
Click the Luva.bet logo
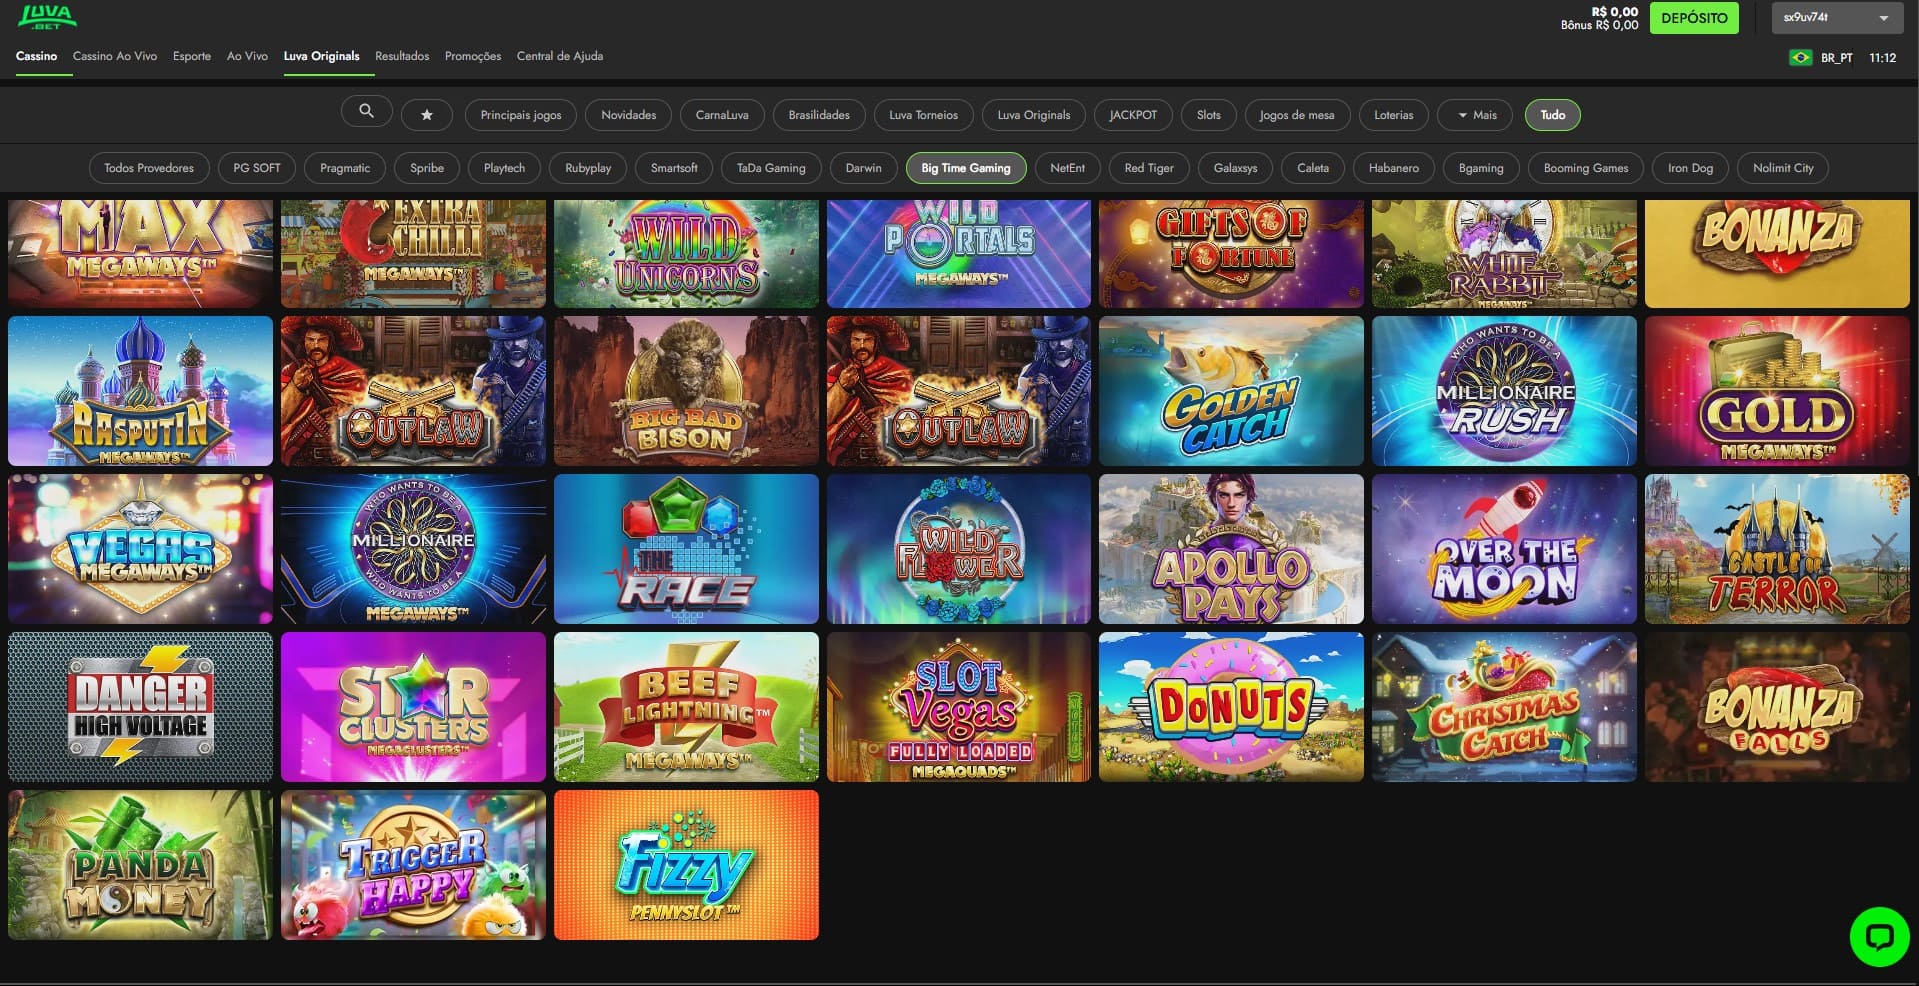click(x=47, y=17)
